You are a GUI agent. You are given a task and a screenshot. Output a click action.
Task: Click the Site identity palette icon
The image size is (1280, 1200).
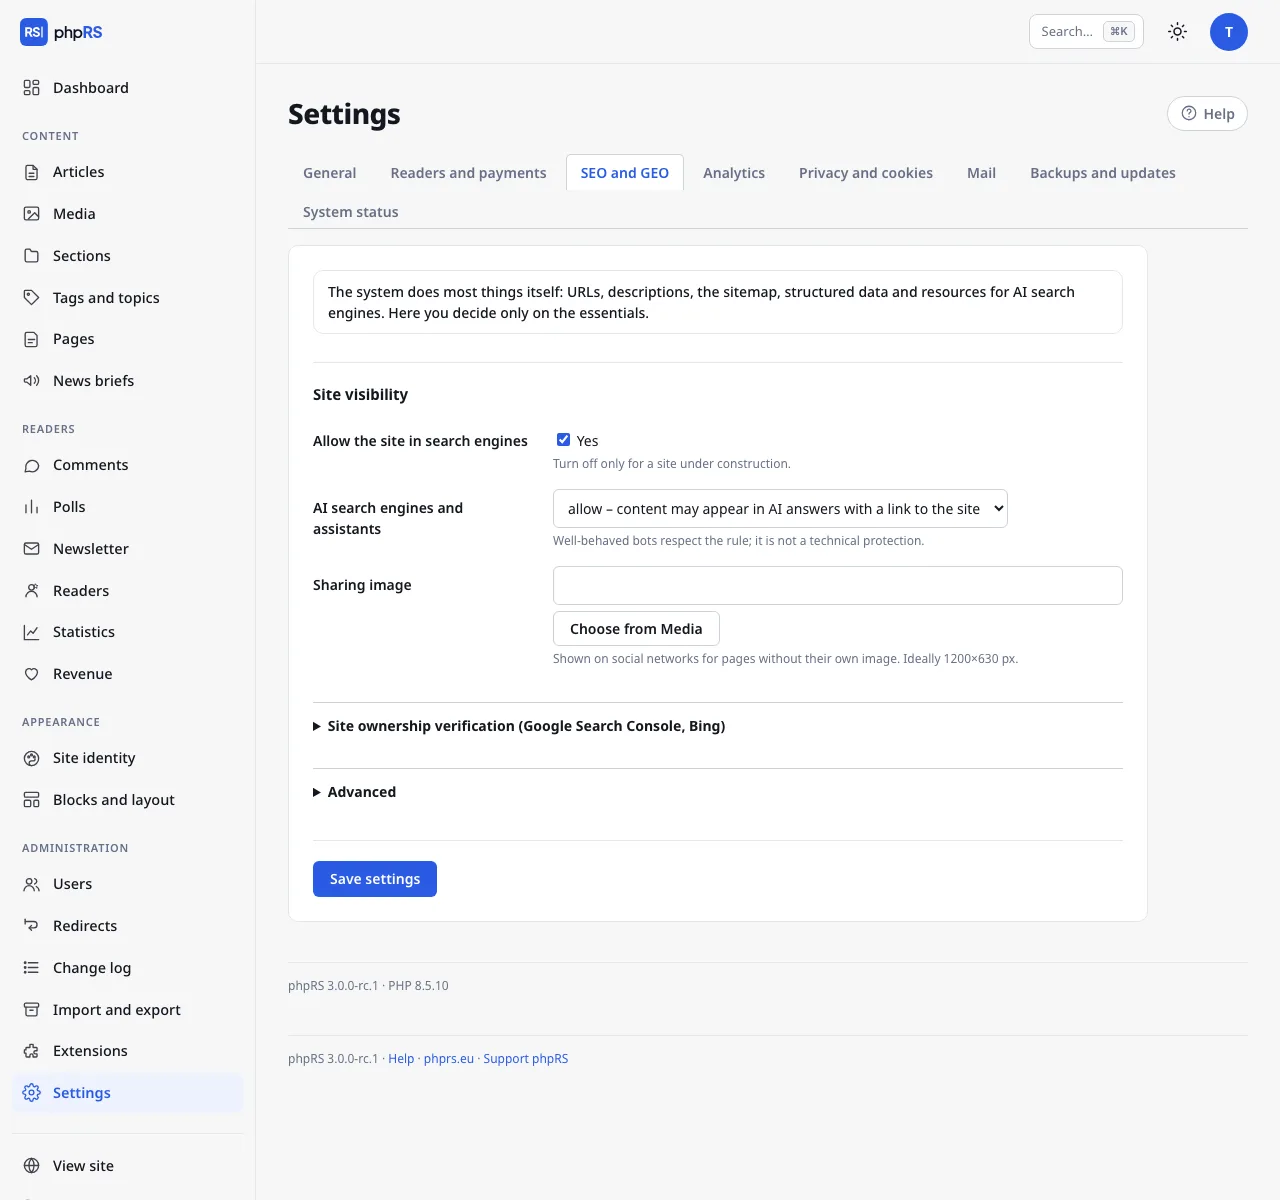[x=32, y=758]
